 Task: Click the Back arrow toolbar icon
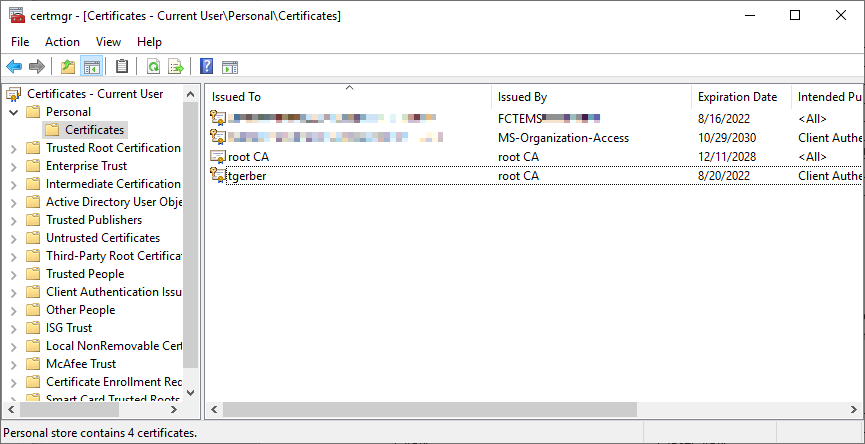(x=14, y=67)
